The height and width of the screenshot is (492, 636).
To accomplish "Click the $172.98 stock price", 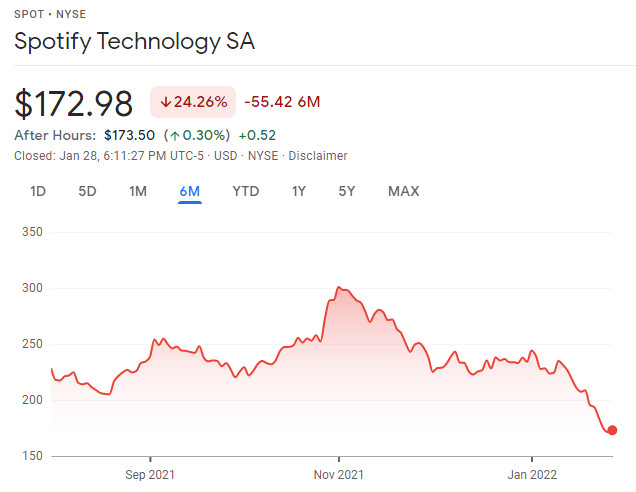I will coord(74,103).
